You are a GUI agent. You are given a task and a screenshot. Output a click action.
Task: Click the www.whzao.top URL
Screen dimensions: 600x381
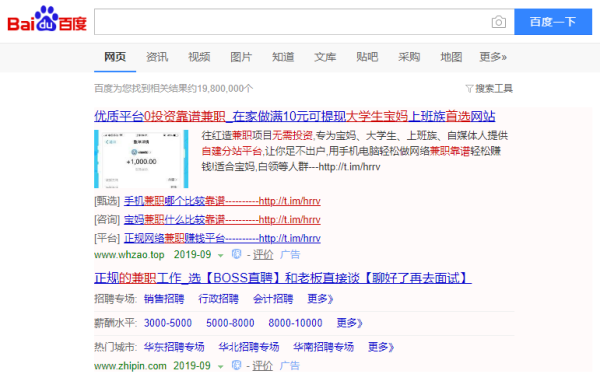click(129, 255)
